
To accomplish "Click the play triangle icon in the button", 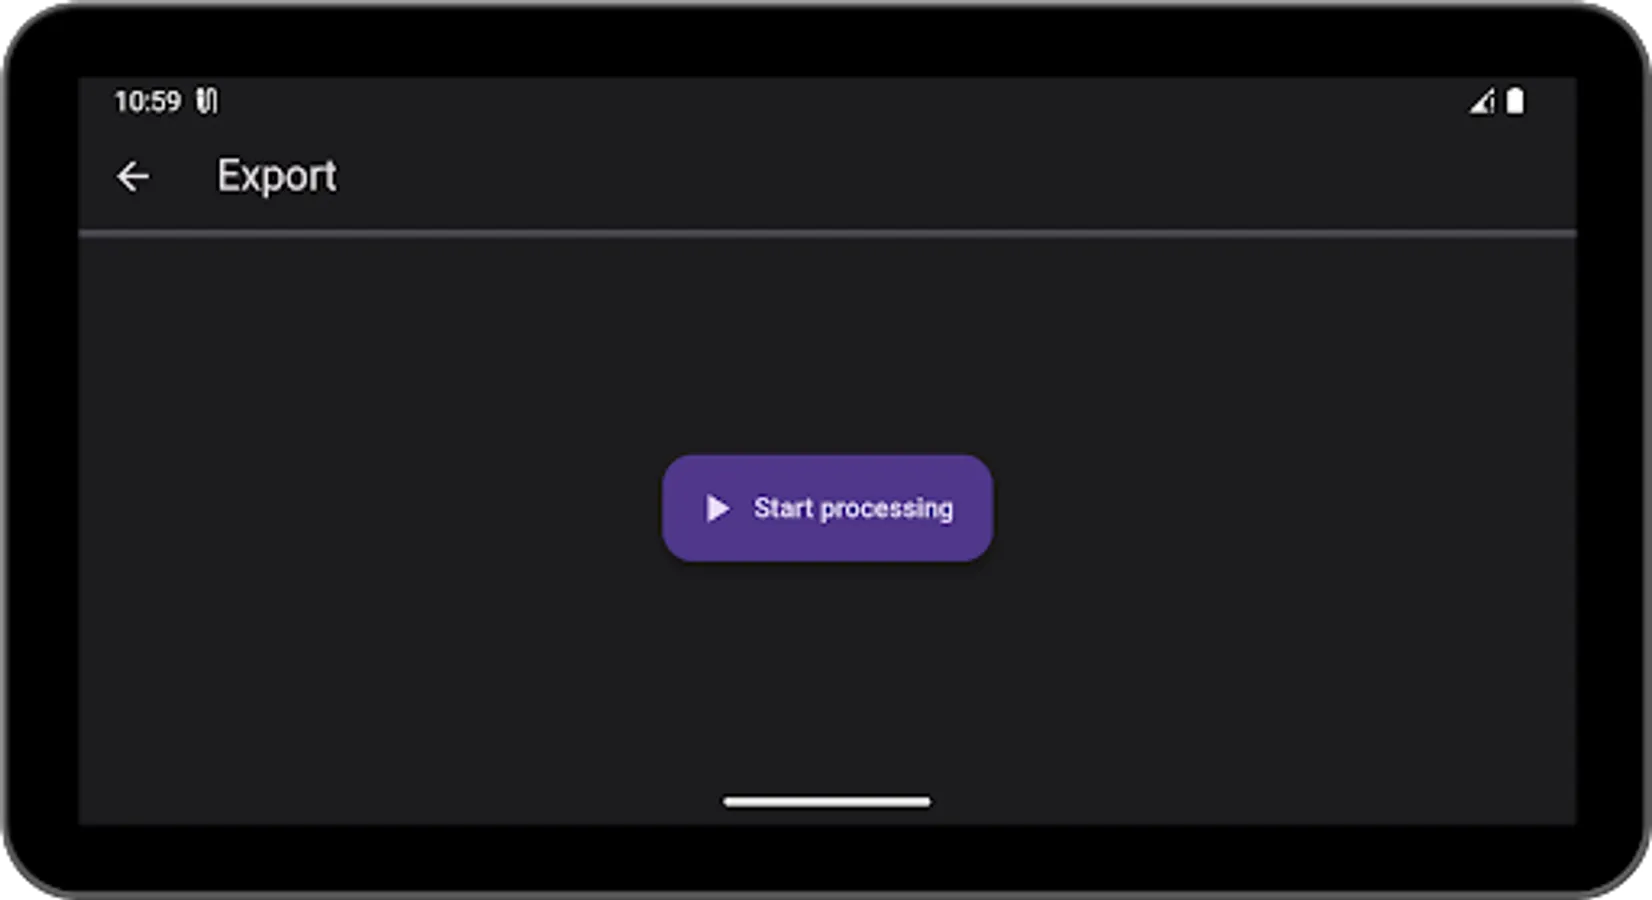I will pos(717,508).
